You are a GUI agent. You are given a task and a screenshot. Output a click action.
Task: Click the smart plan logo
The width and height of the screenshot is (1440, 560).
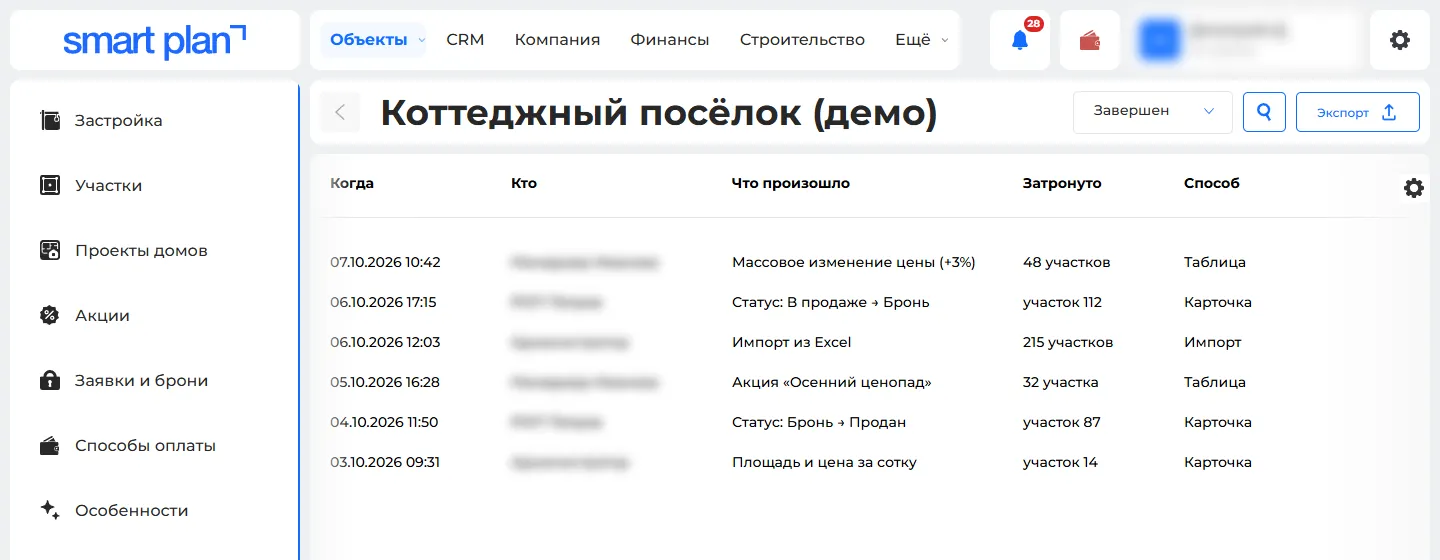(x=155, y=41)
